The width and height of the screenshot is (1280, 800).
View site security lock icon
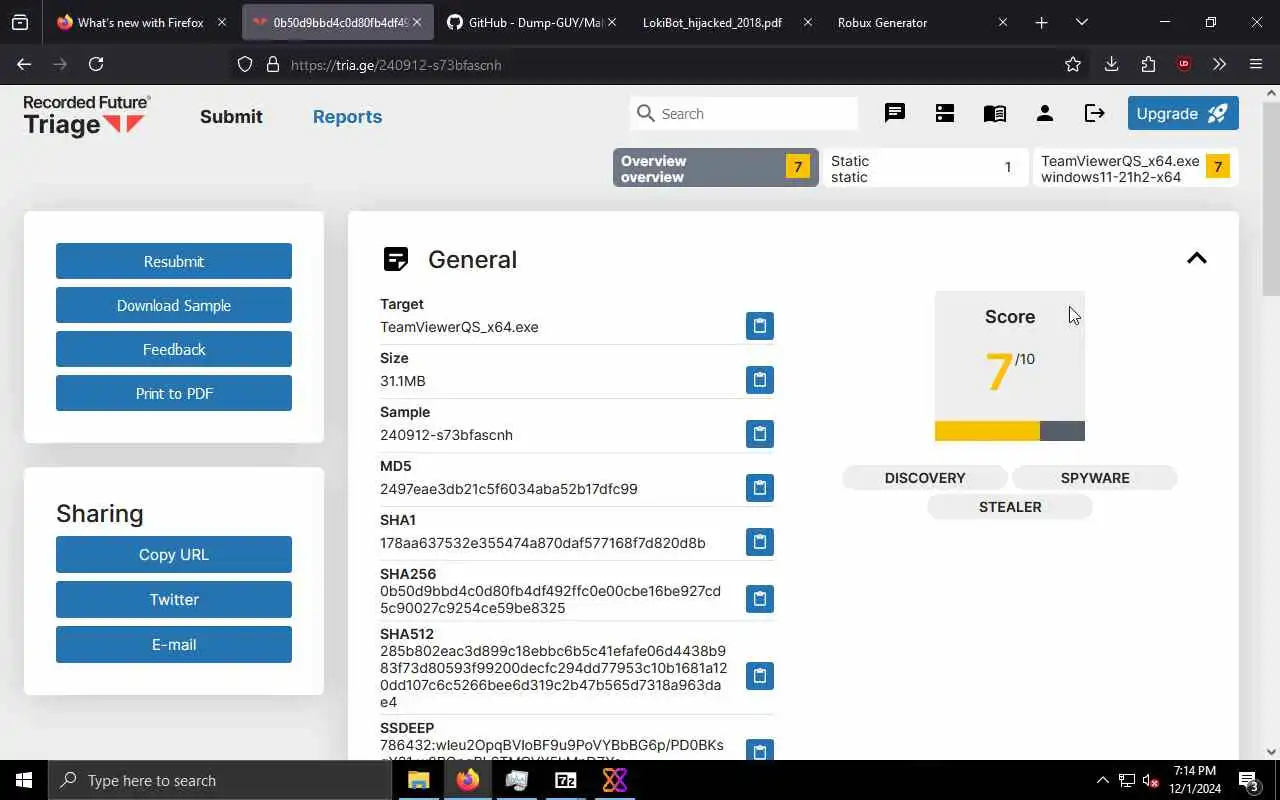[272, 64]
